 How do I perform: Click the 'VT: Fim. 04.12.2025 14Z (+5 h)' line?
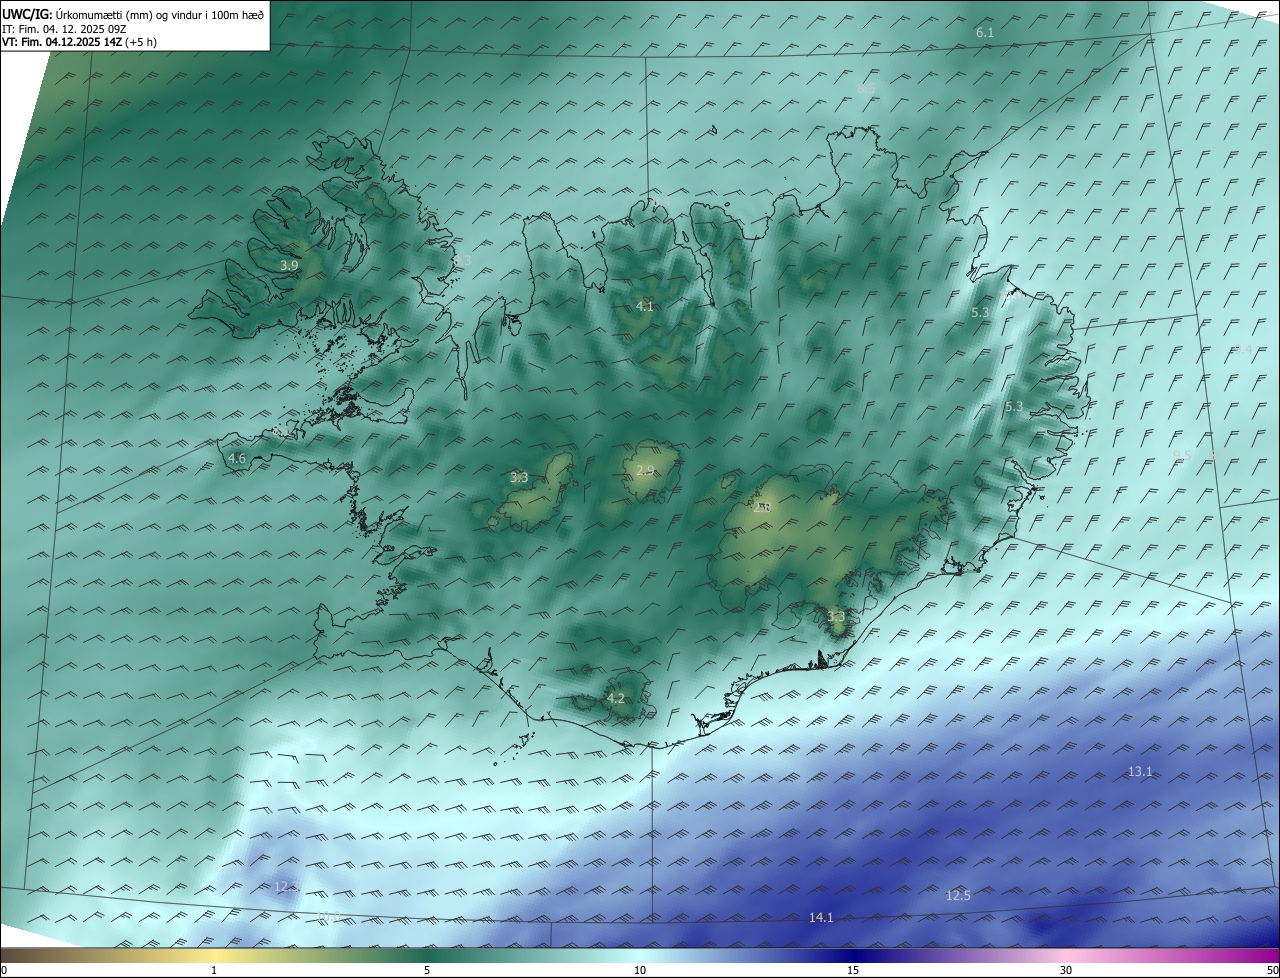(79, 42)
